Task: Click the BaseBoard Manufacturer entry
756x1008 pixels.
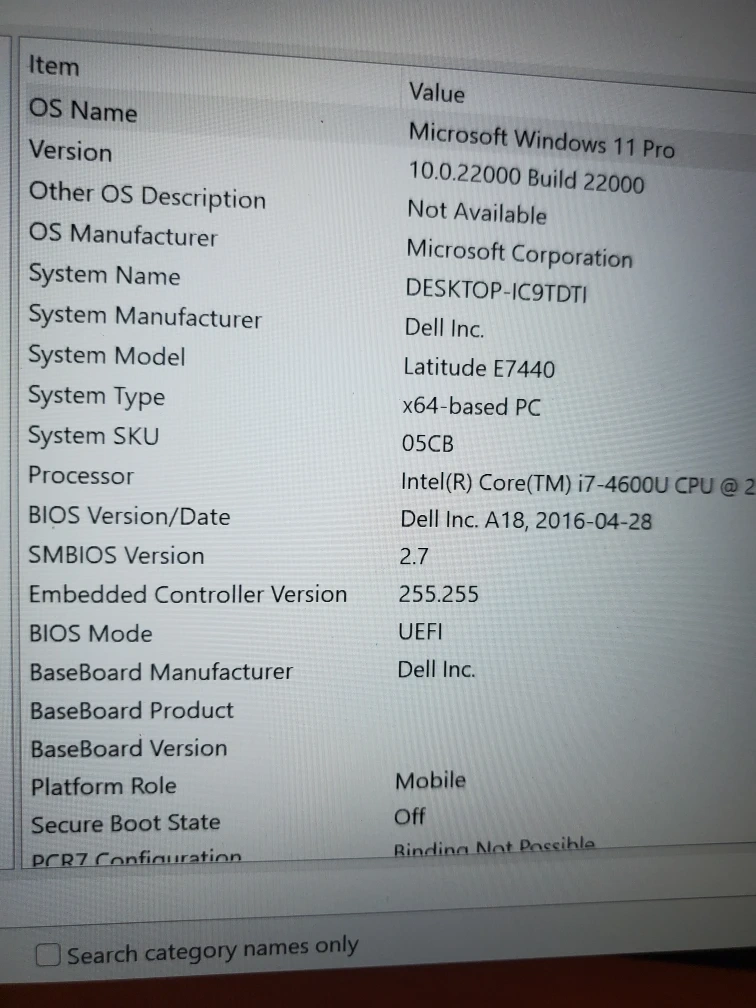Action: (161, 672)
